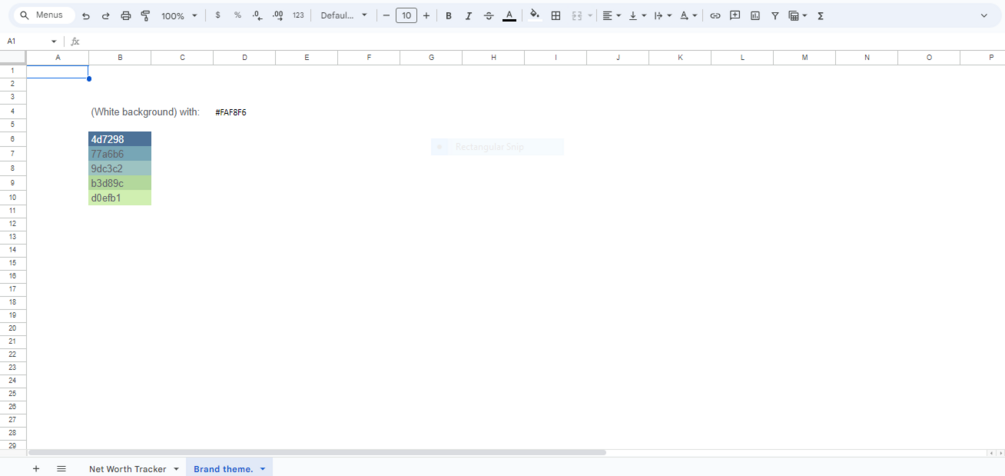Open more number formats (123)
The width and height of the screenshot is (1005, 476).
click(x=298, y=15)
